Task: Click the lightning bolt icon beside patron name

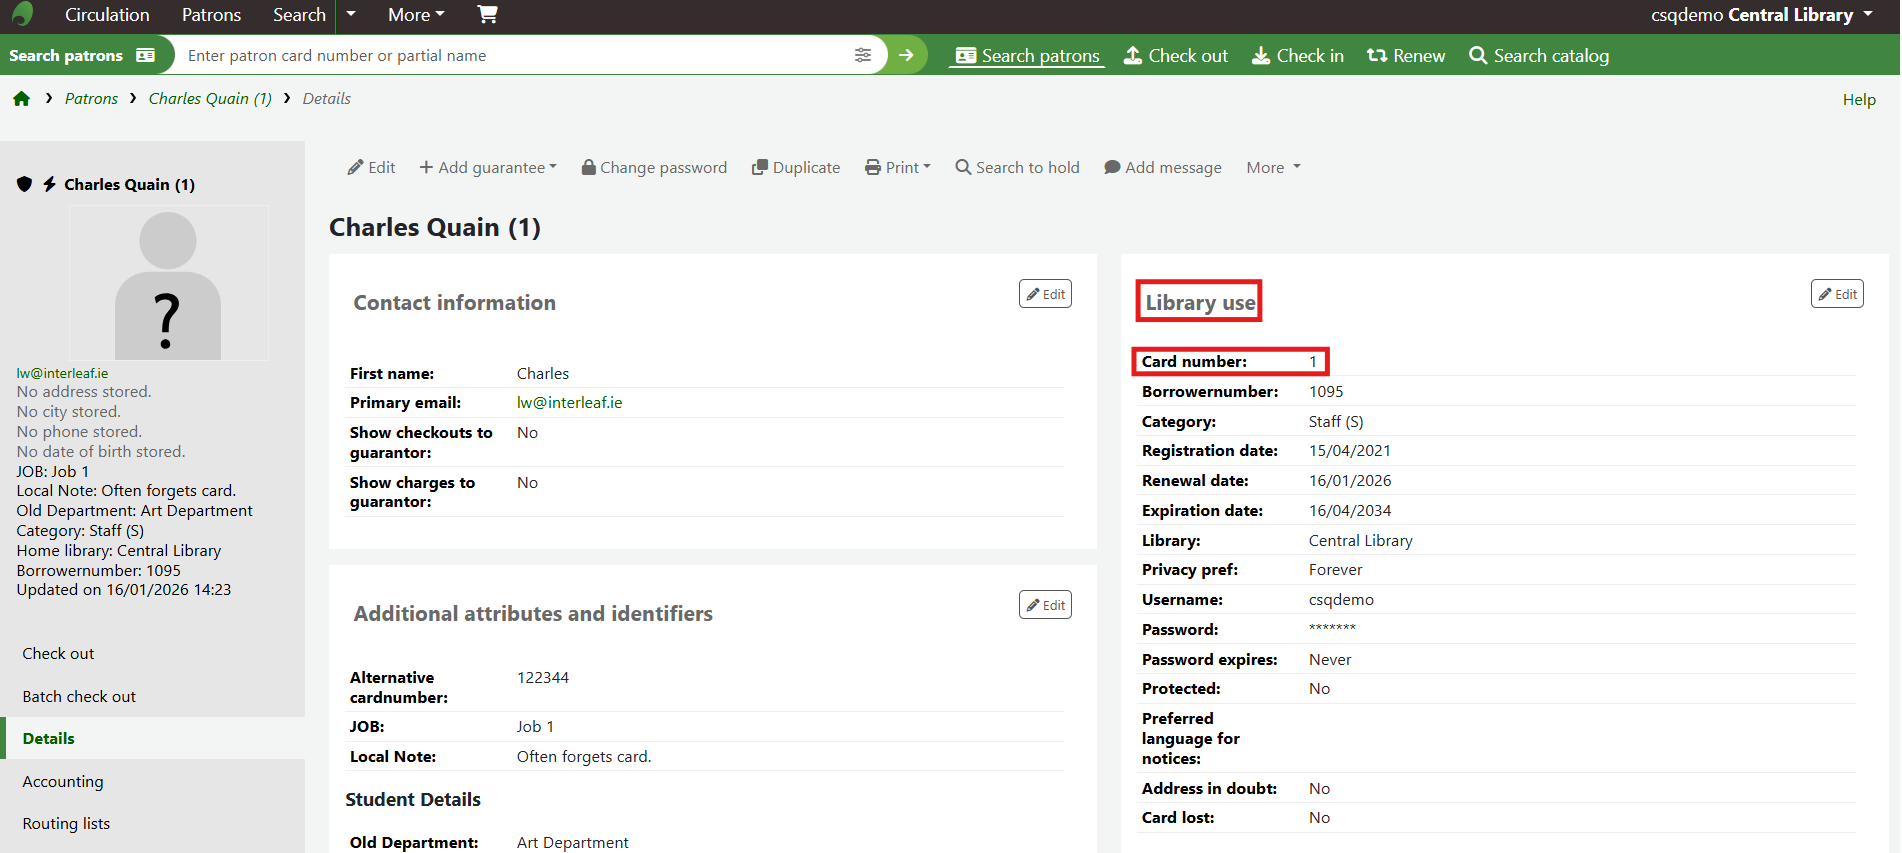Action: [49, 184]
